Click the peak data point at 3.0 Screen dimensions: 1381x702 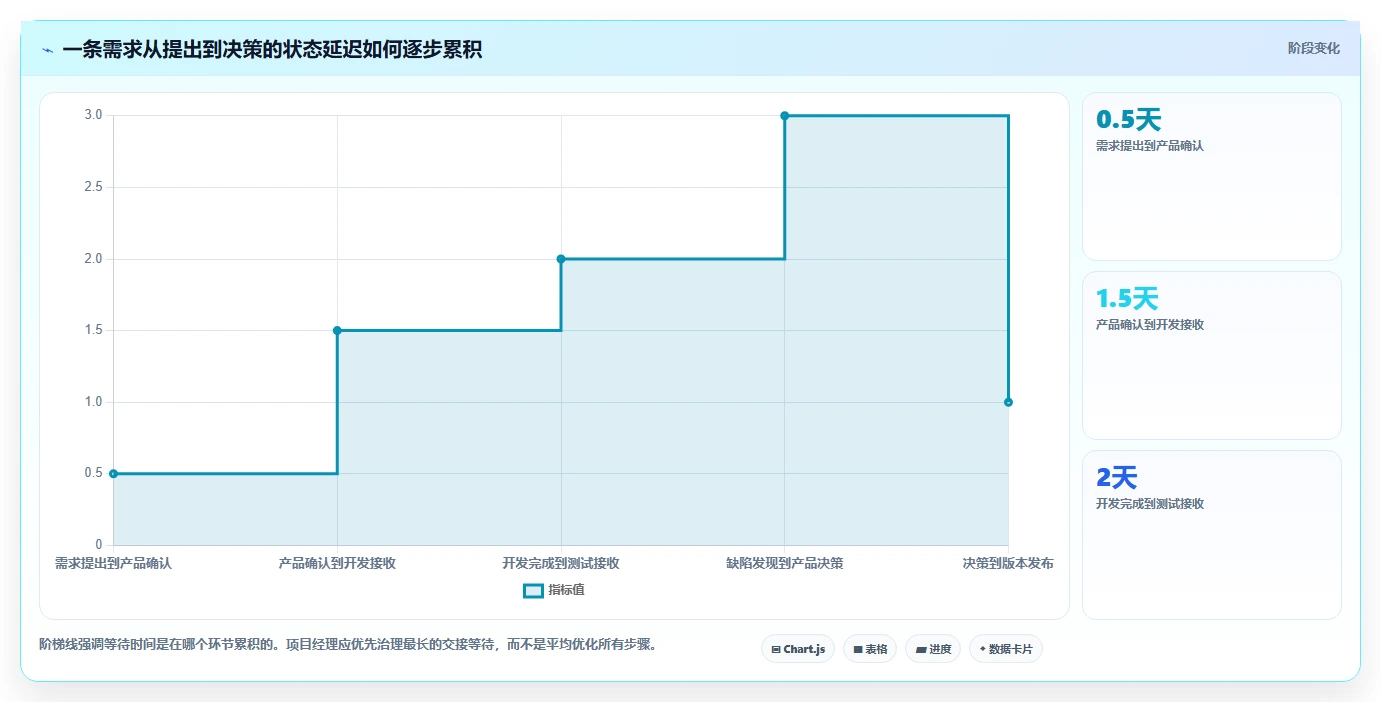785,116
